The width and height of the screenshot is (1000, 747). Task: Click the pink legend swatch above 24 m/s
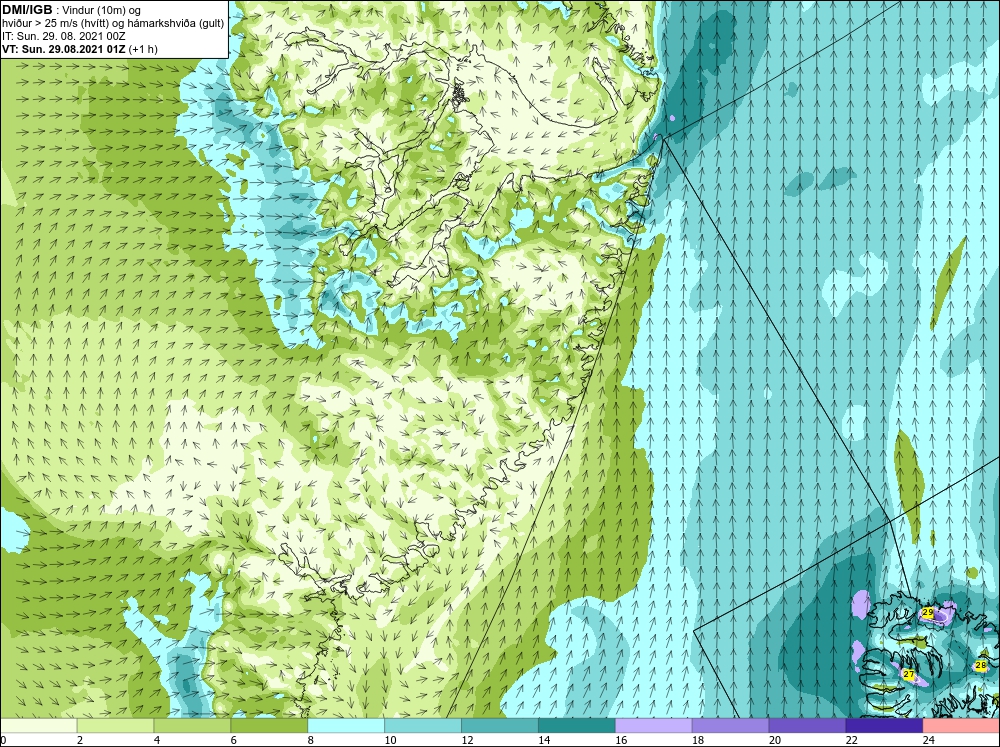(x=961, y=726)
